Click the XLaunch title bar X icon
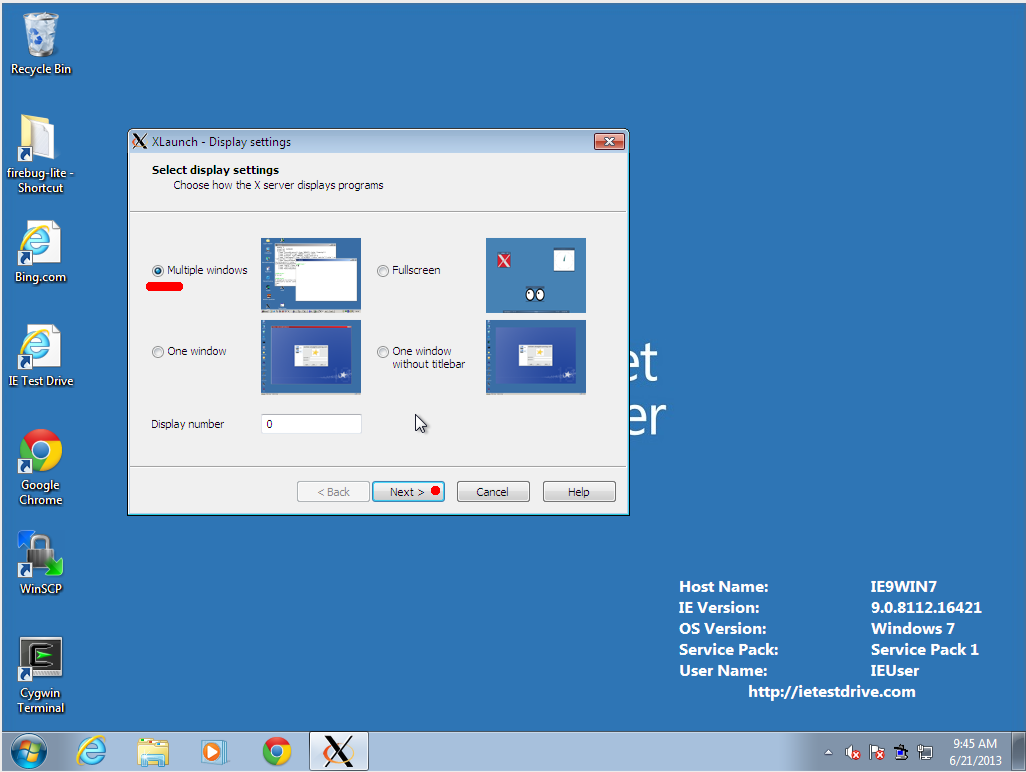 pos(139,141)
